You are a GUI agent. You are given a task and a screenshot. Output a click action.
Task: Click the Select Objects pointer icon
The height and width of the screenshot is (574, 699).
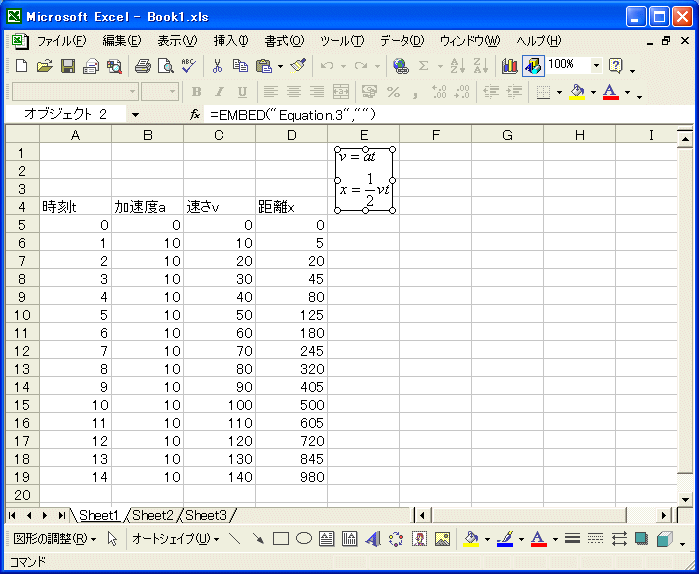point(112,539)
